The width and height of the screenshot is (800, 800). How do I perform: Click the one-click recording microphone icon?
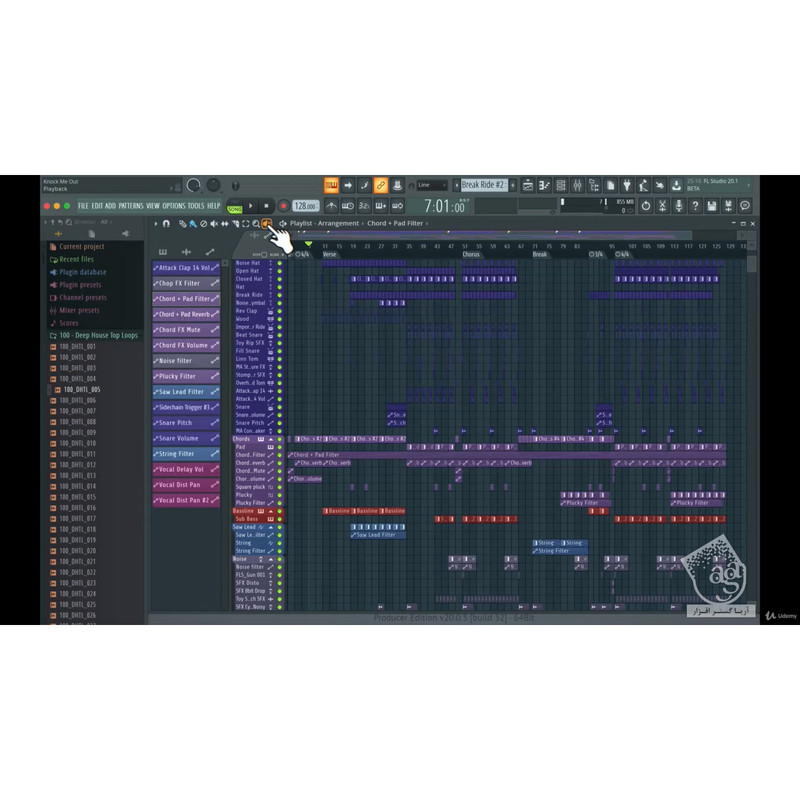[x=679, y=206]
